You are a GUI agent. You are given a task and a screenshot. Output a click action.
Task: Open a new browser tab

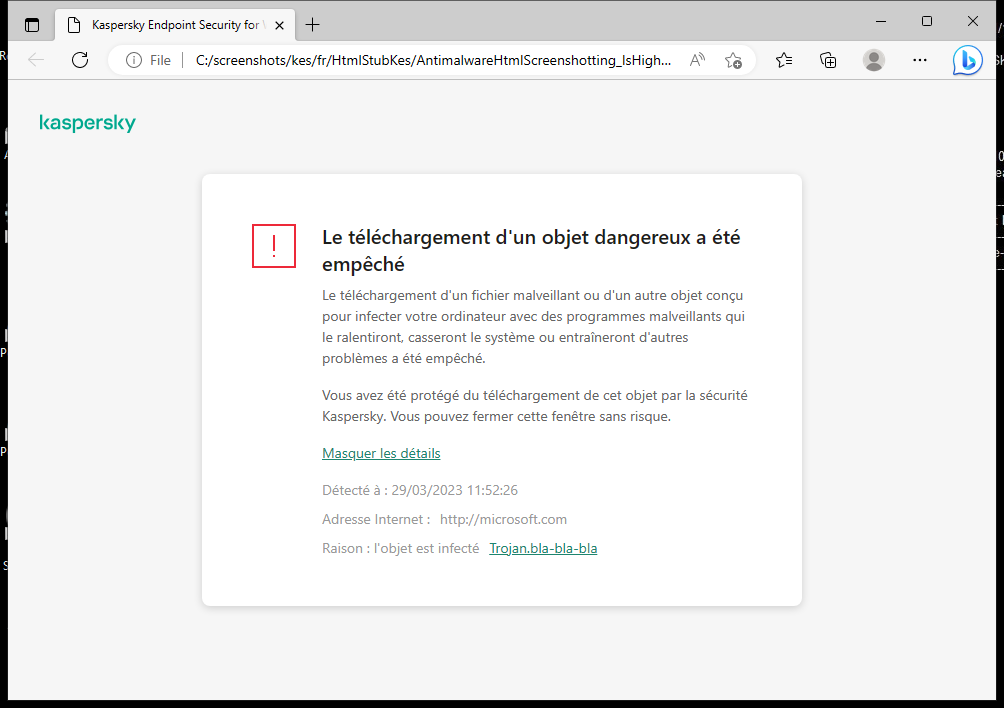pos(312,24)
